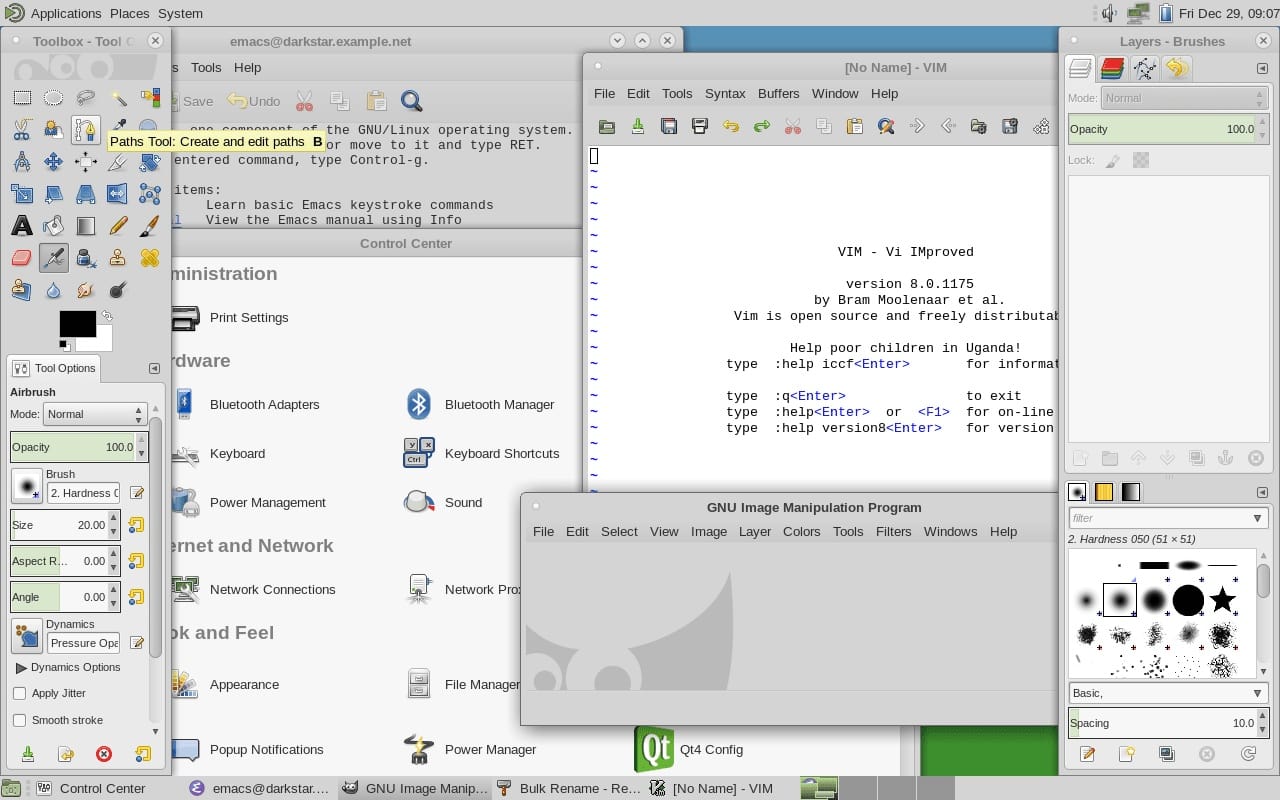Choose the Ink tool
The image size is (1280, 800).
(x=86, y=258)
